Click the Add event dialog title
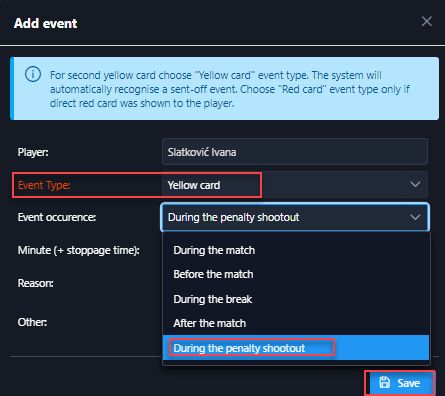The height and width of the screenshot is (396, 445). coord(46,23)
